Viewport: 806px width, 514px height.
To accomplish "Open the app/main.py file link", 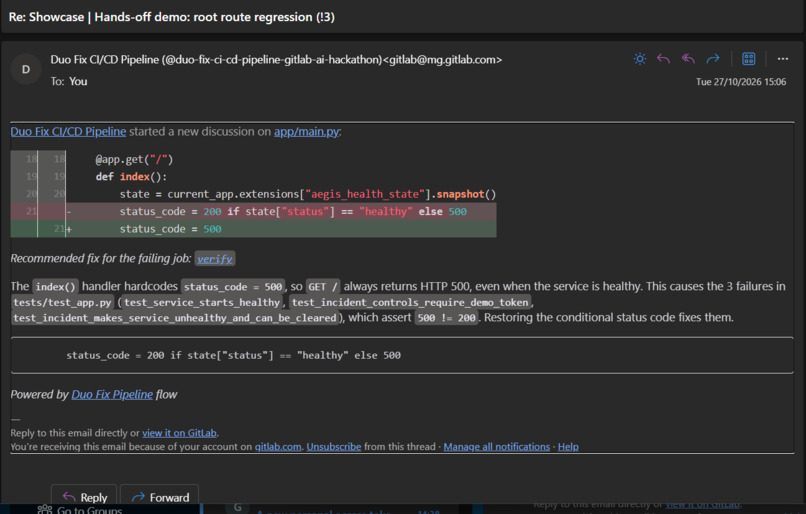I will point(306,132).
